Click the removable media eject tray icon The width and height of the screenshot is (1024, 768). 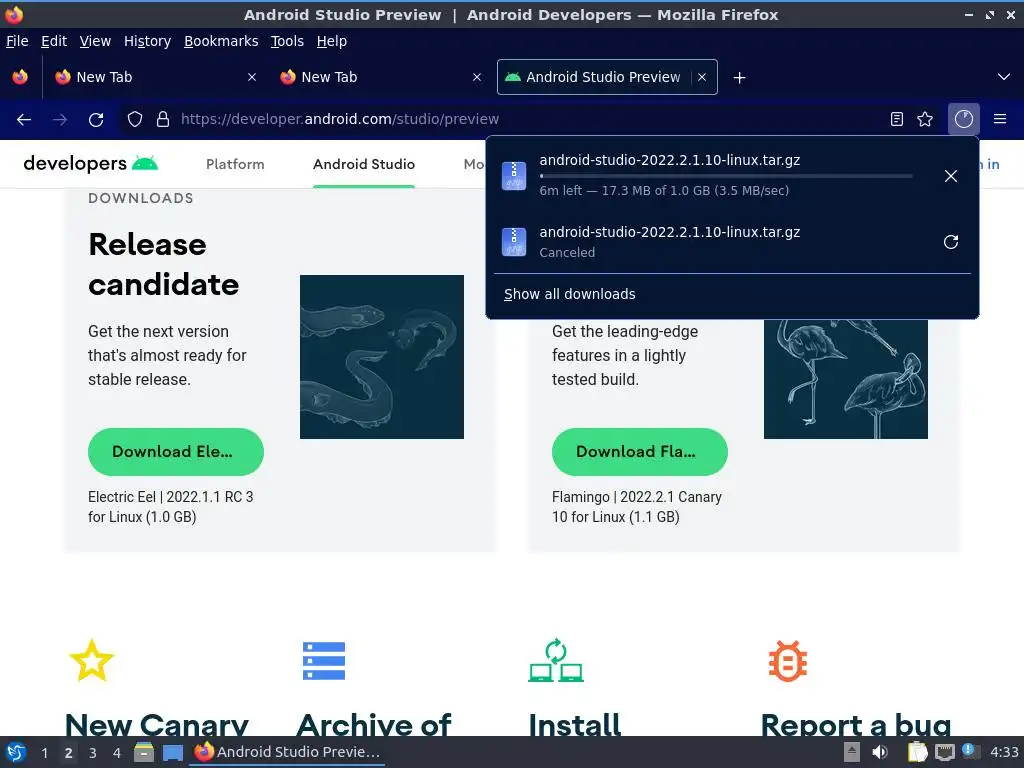[852, 752]
